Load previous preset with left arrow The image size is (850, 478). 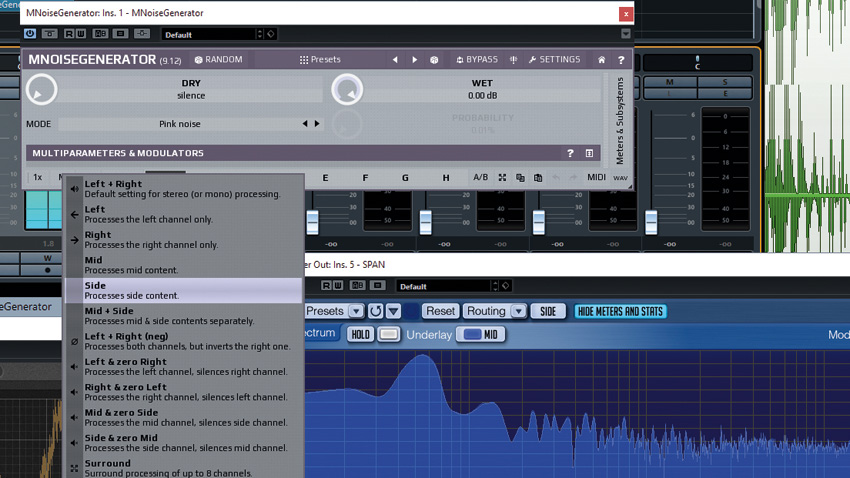click(x=395, y=60)
